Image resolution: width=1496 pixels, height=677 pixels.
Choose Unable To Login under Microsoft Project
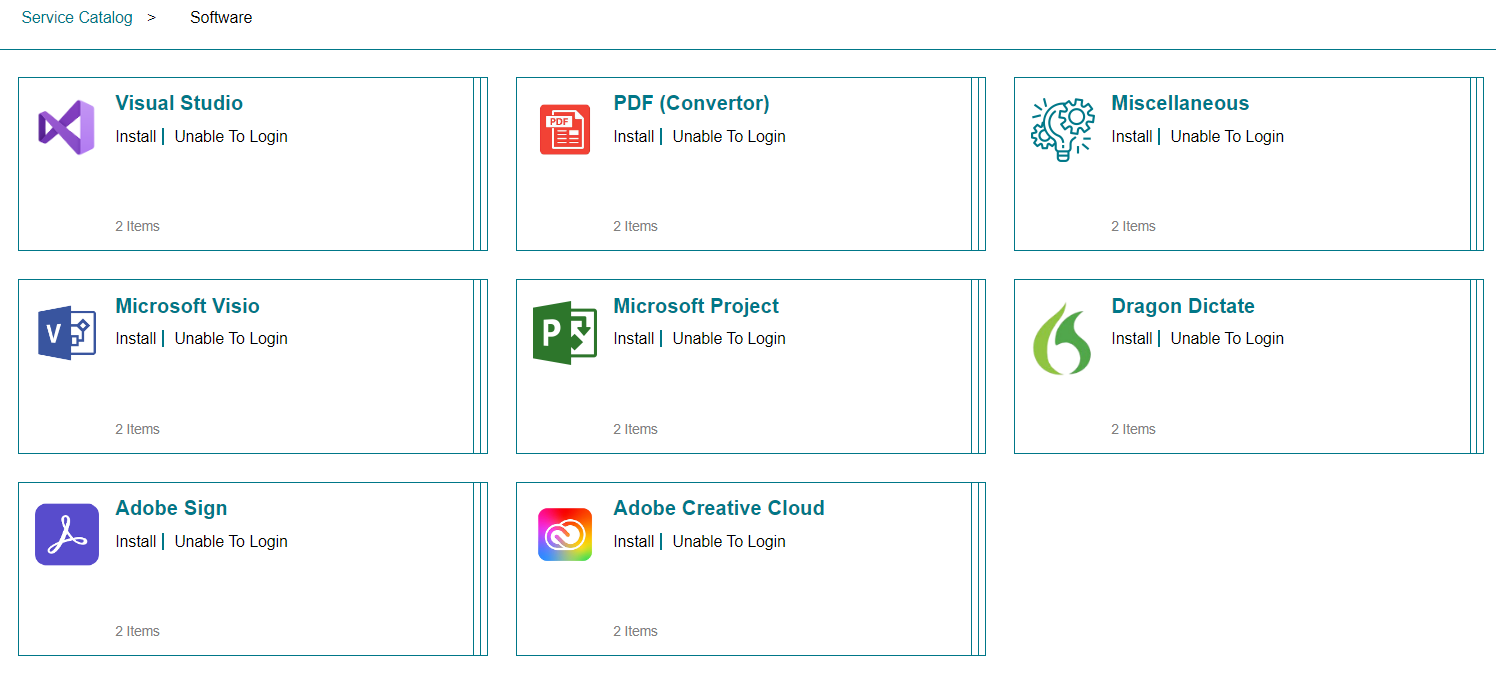[x=729, y=338]
